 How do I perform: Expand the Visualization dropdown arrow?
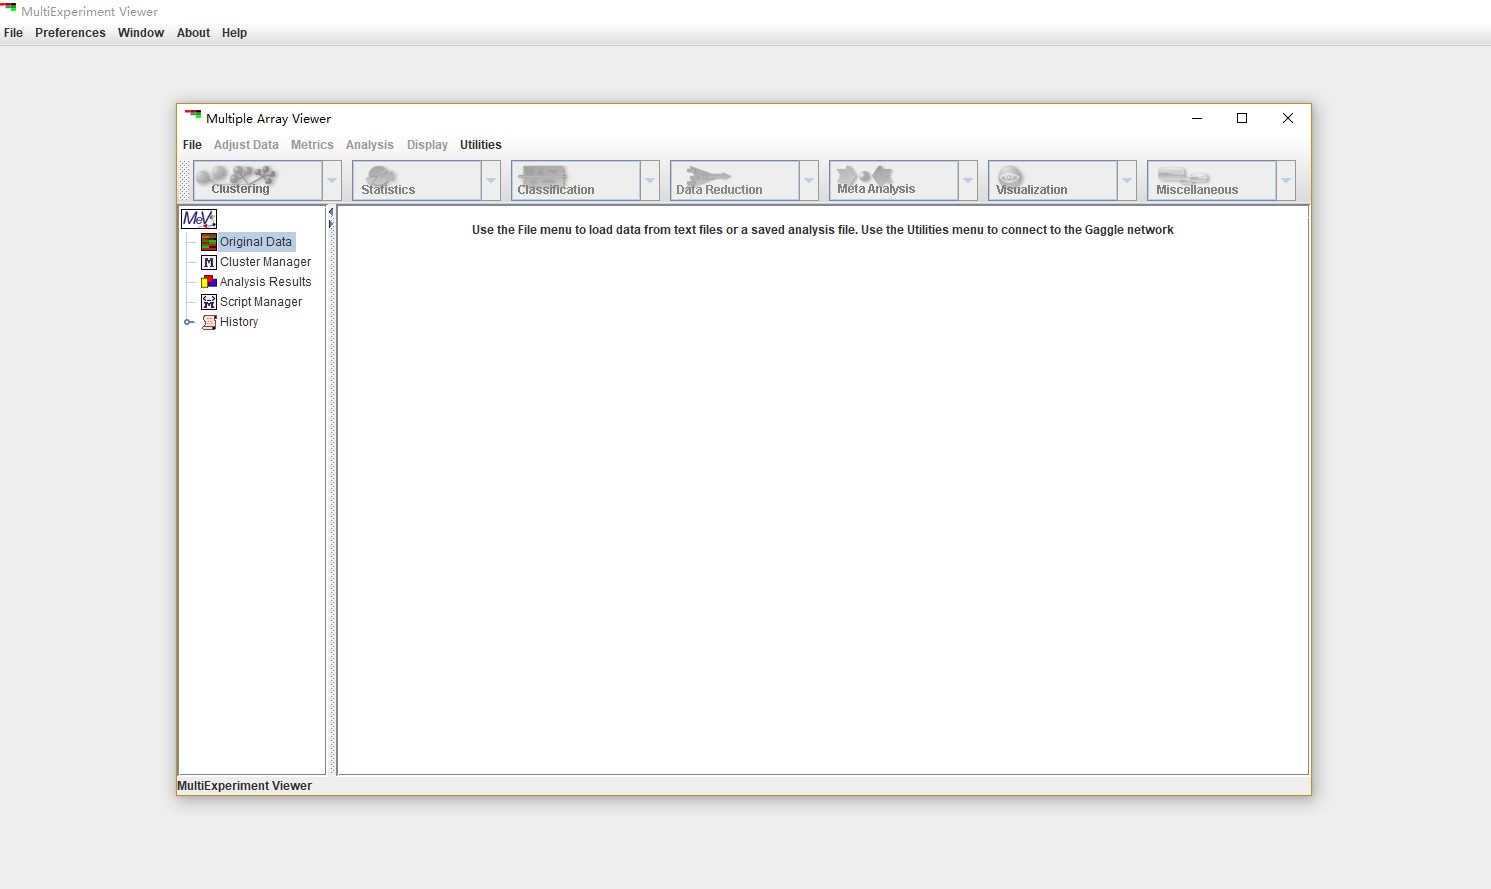(x=1127, y=181)
